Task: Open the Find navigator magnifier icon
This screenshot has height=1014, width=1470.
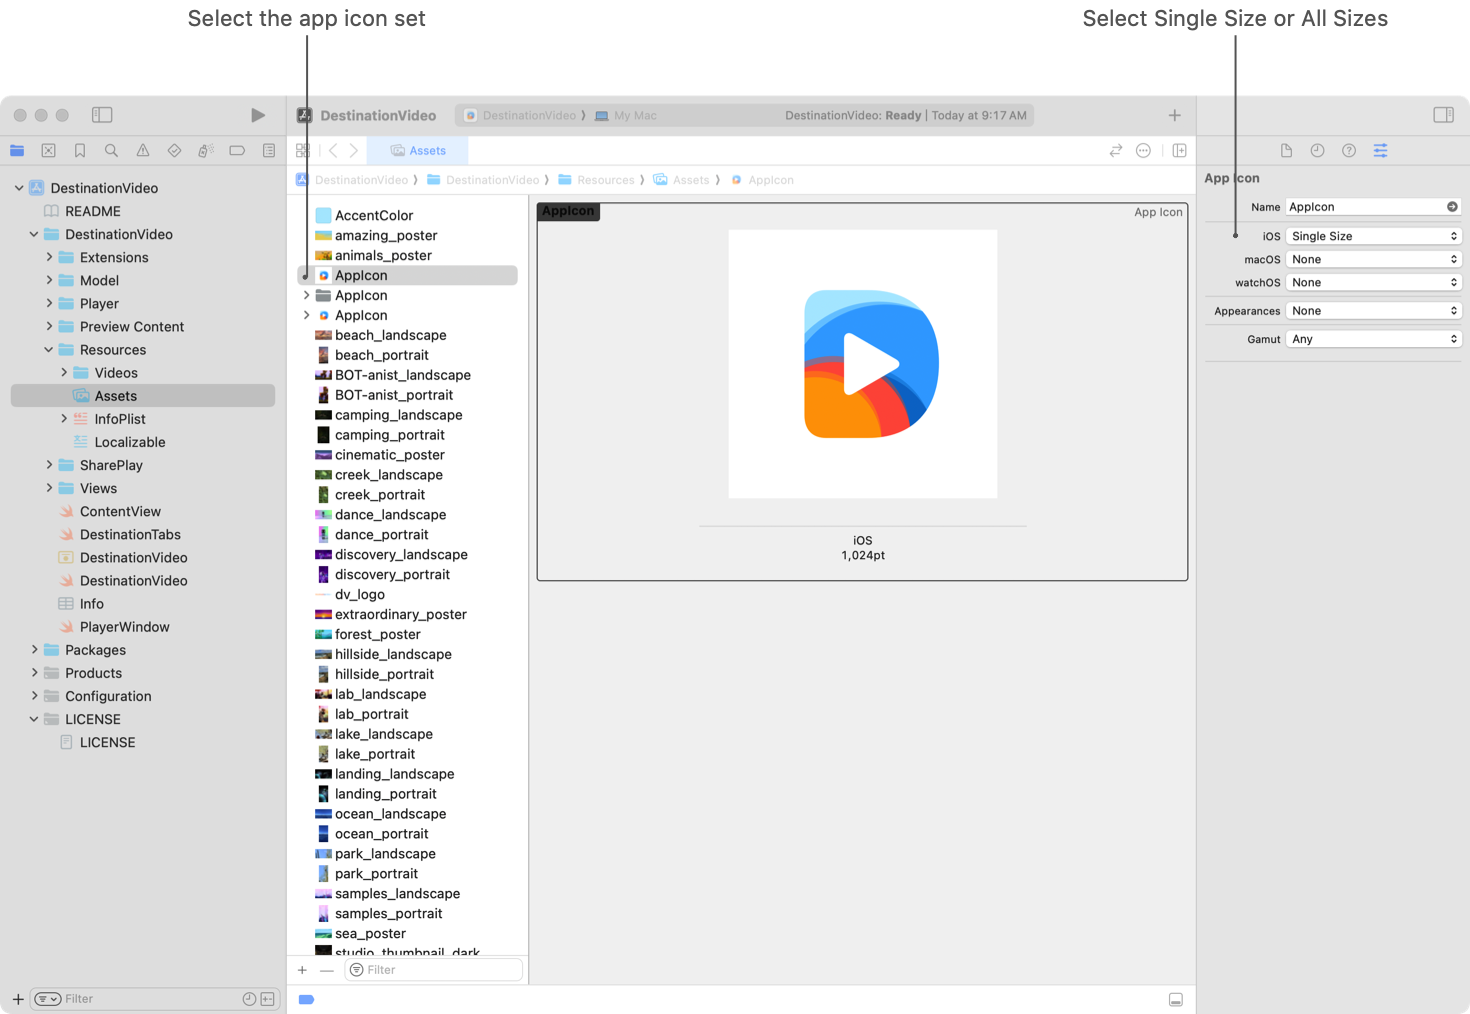Action: point(111,151)
